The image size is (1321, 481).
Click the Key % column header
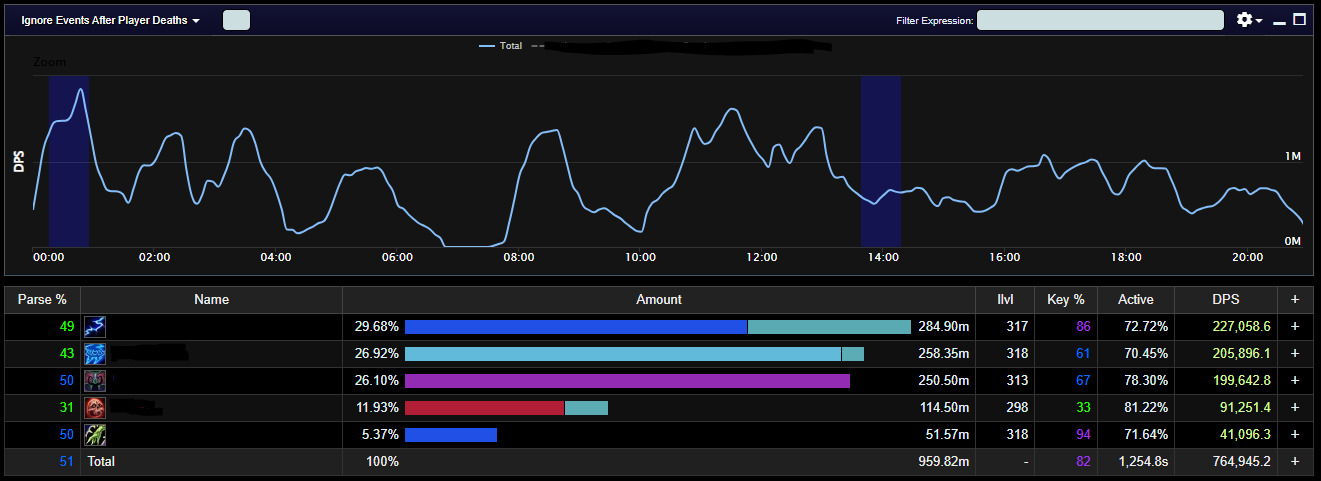[x=1065, y=299]
